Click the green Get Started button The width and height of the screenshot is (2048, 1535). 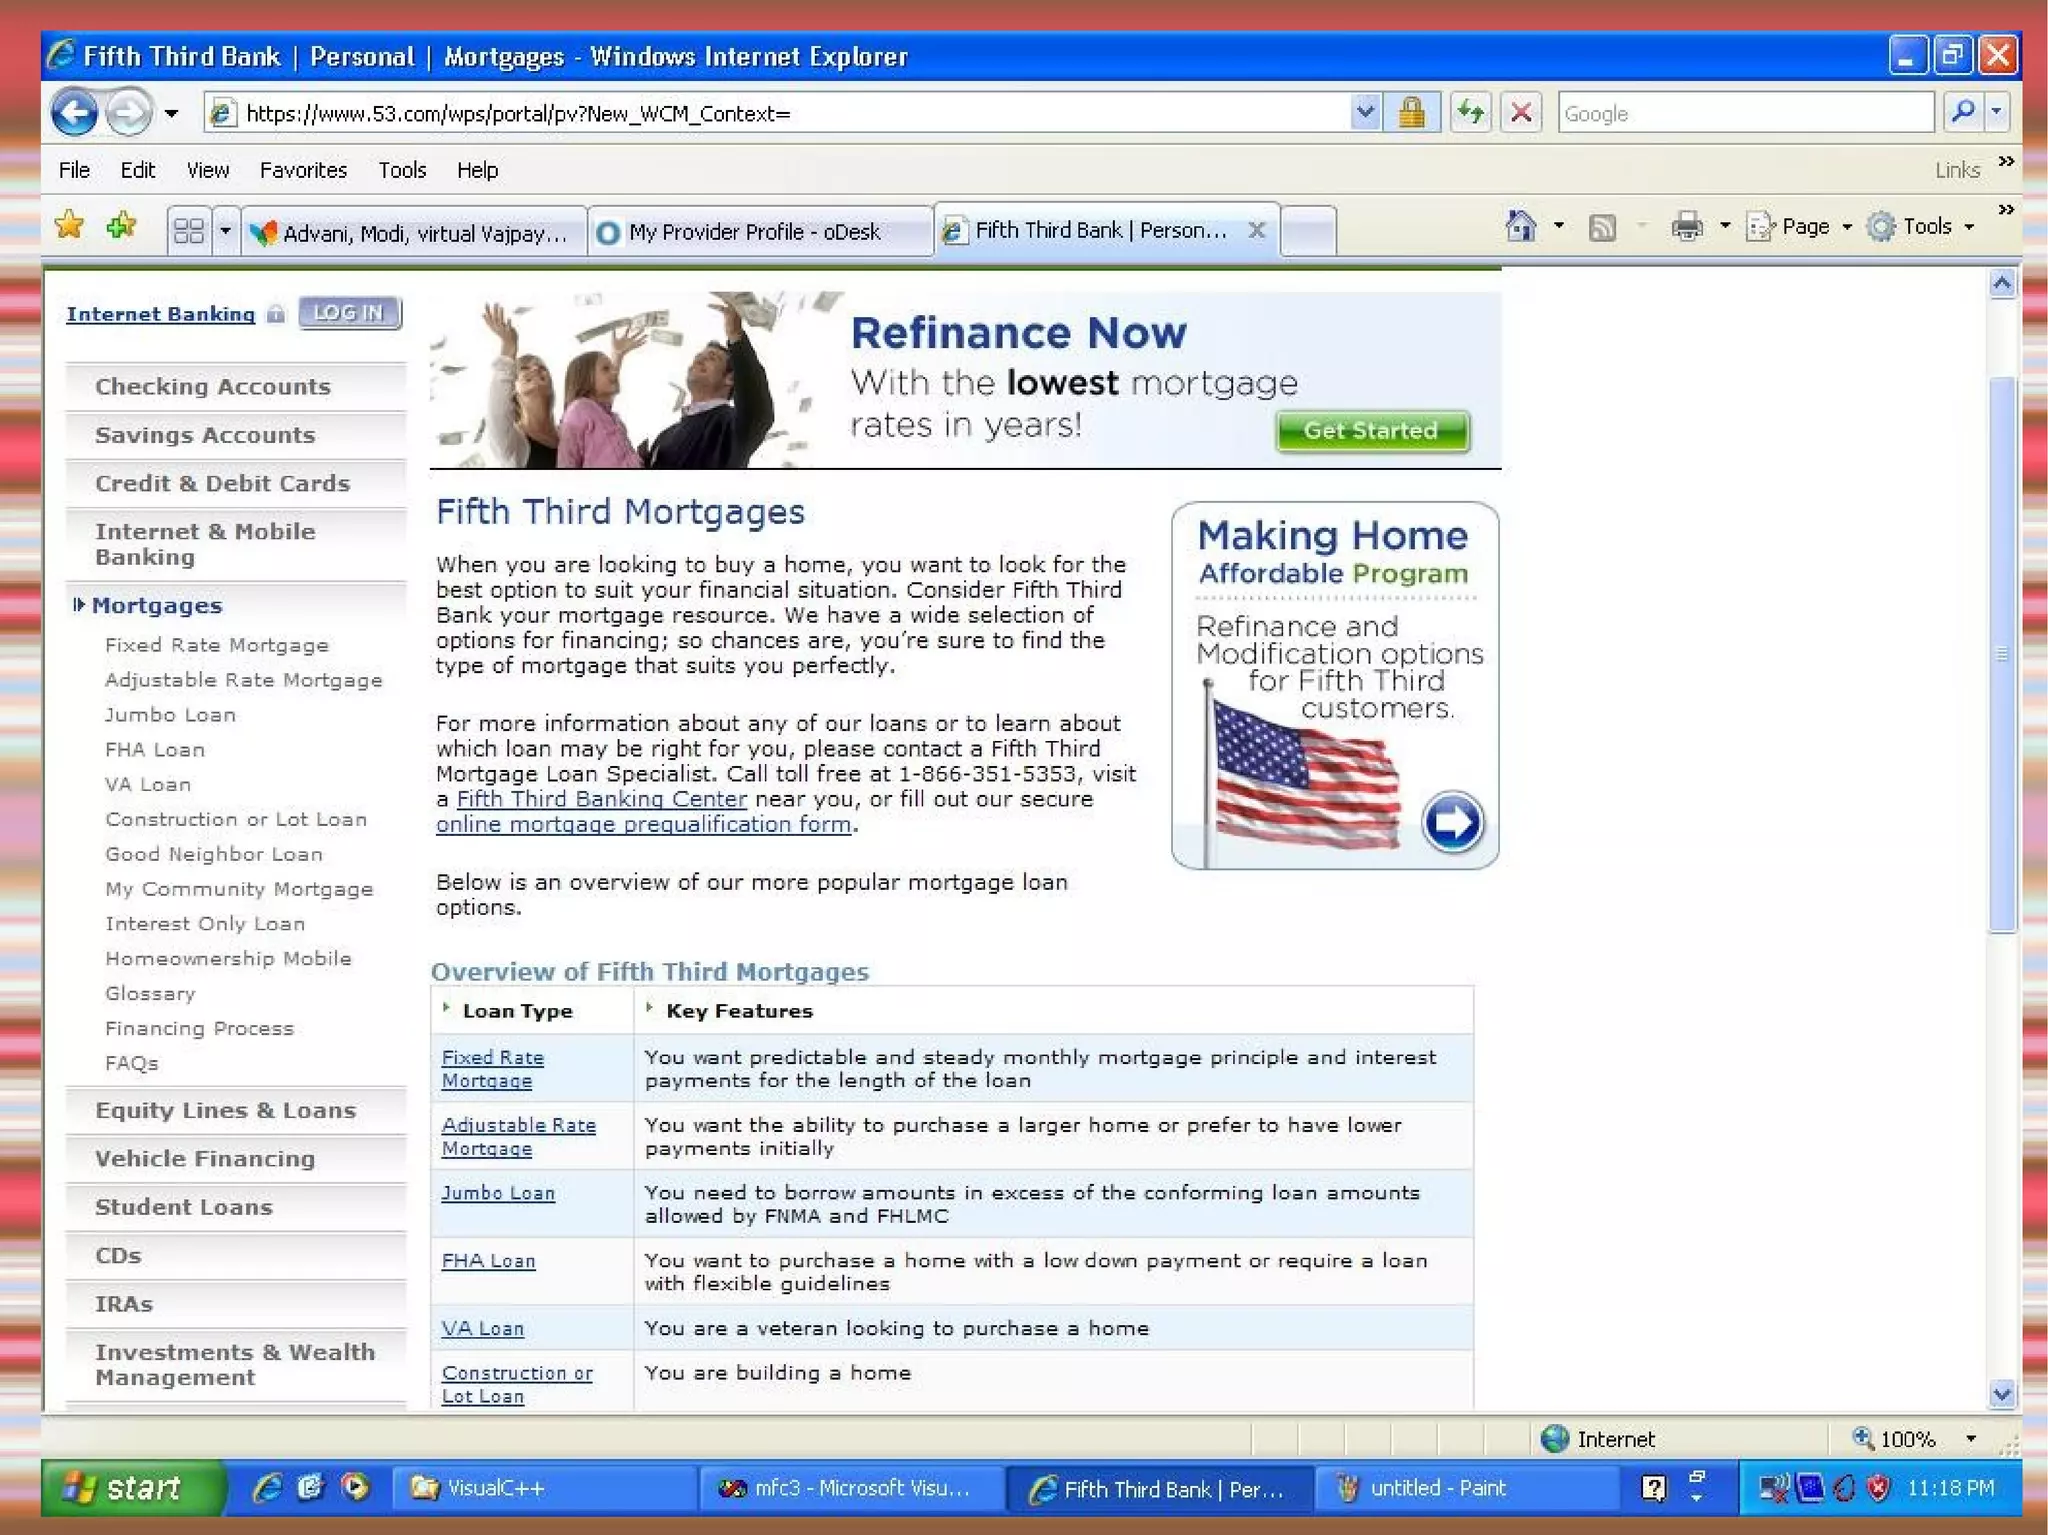pyautogui.click(x=1371, y=431)
